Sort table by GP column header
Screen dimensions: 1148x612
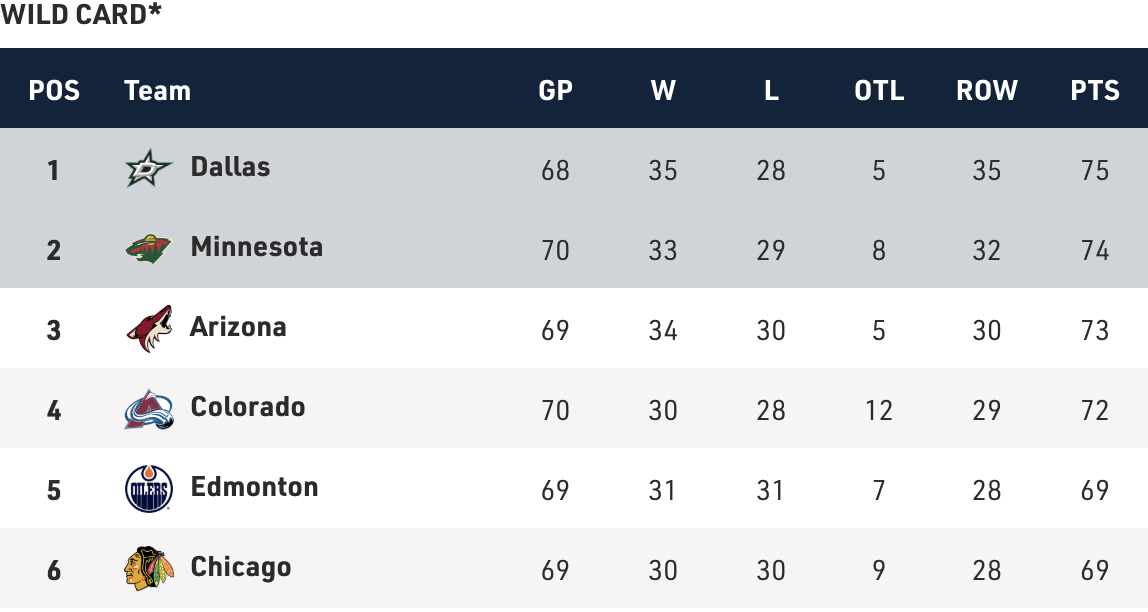pyautogui.click(x=555, y=91)
